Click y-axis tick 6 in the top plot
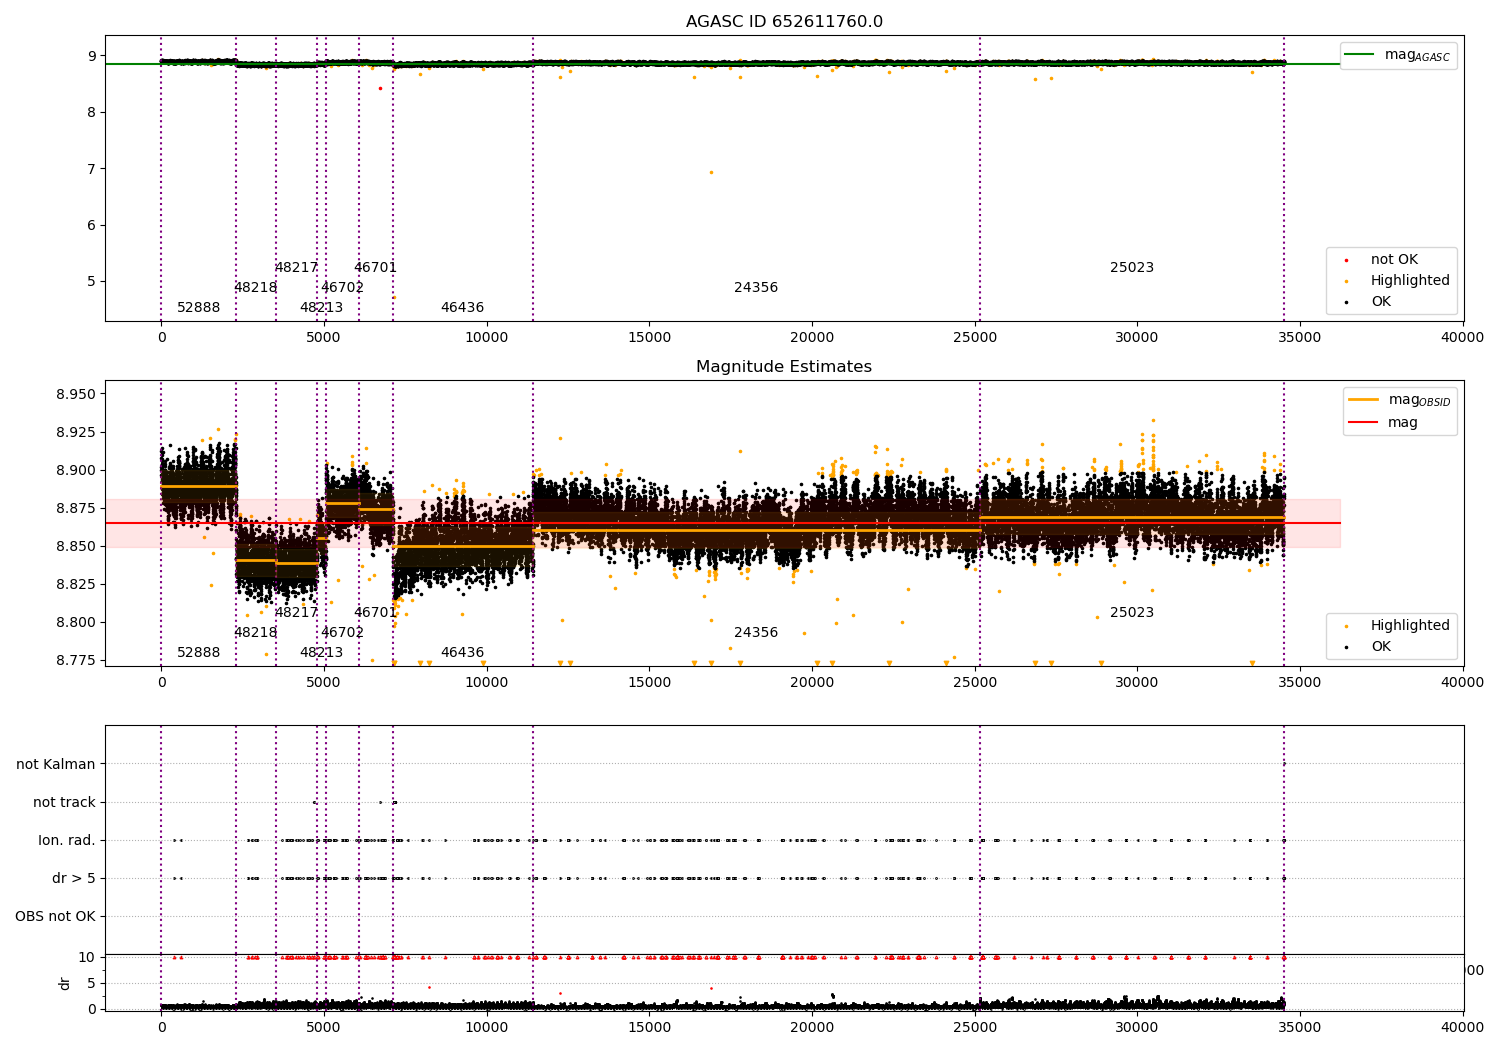Viewport: 1500px width, 1050px height. point(91,225)
